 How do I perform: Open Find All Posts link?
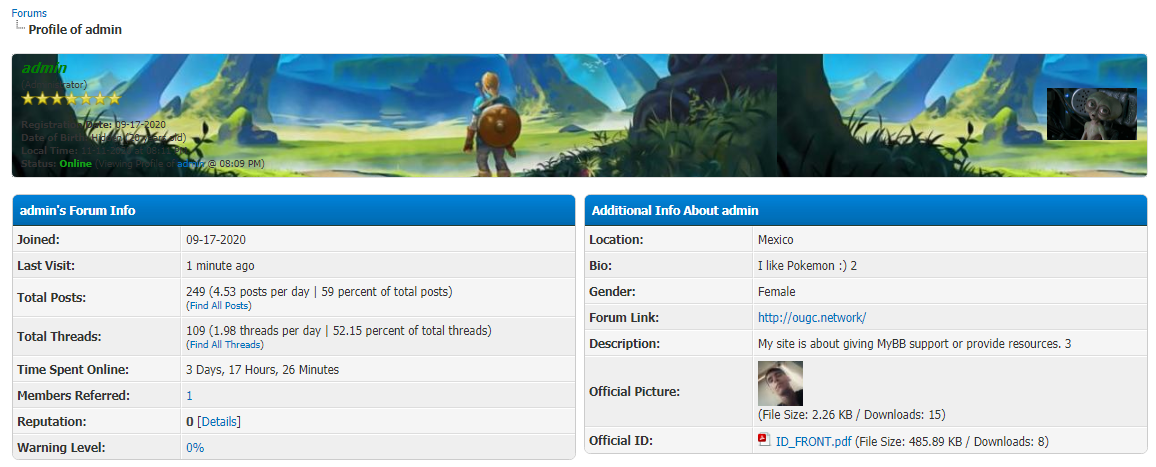(219, 305)
